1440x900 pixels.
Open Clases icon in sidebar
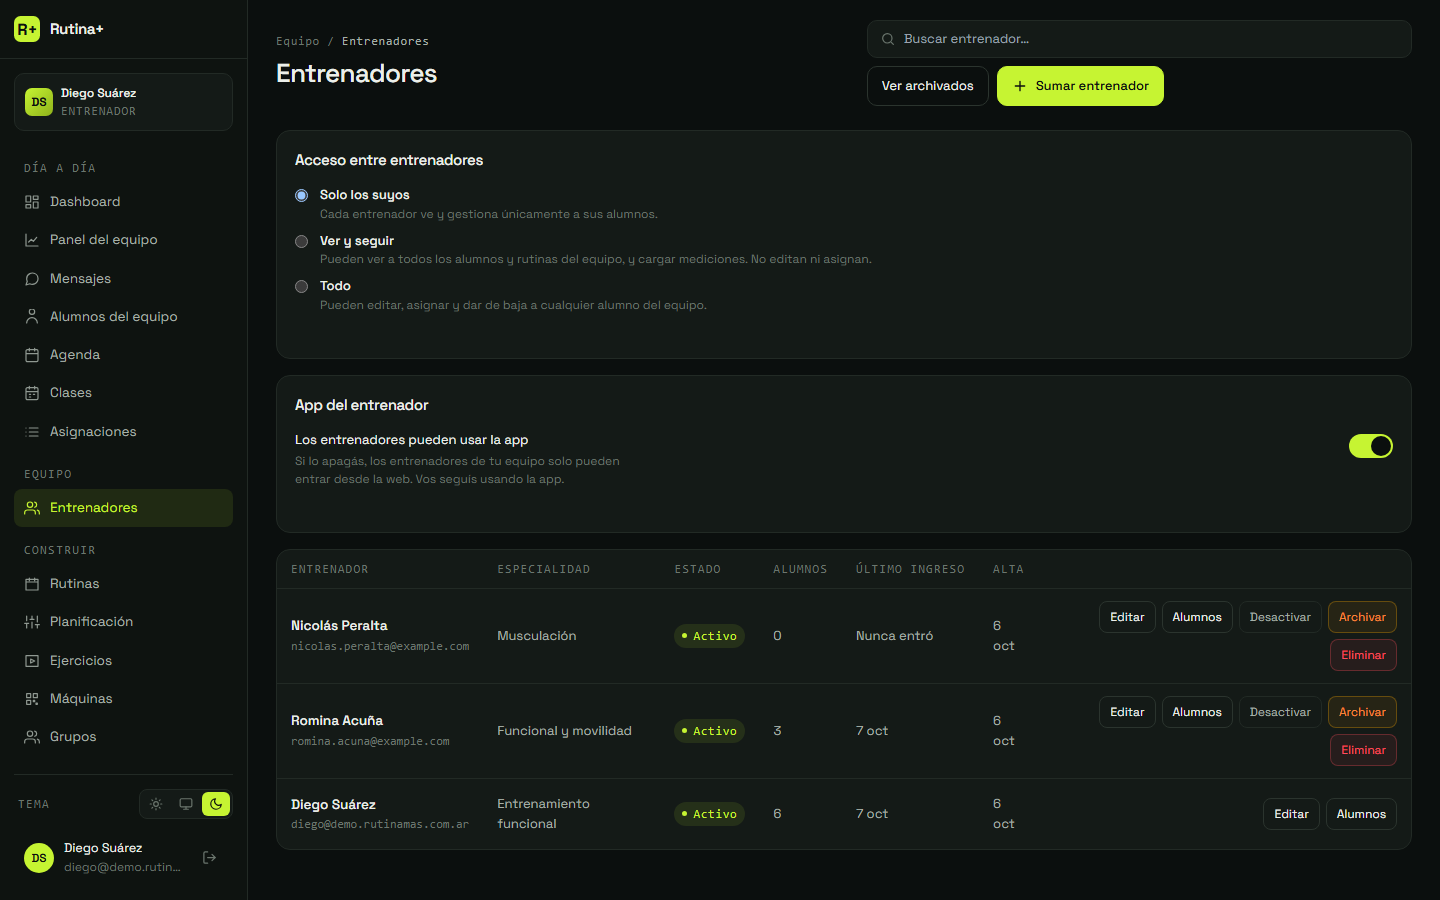pos(32,393)
